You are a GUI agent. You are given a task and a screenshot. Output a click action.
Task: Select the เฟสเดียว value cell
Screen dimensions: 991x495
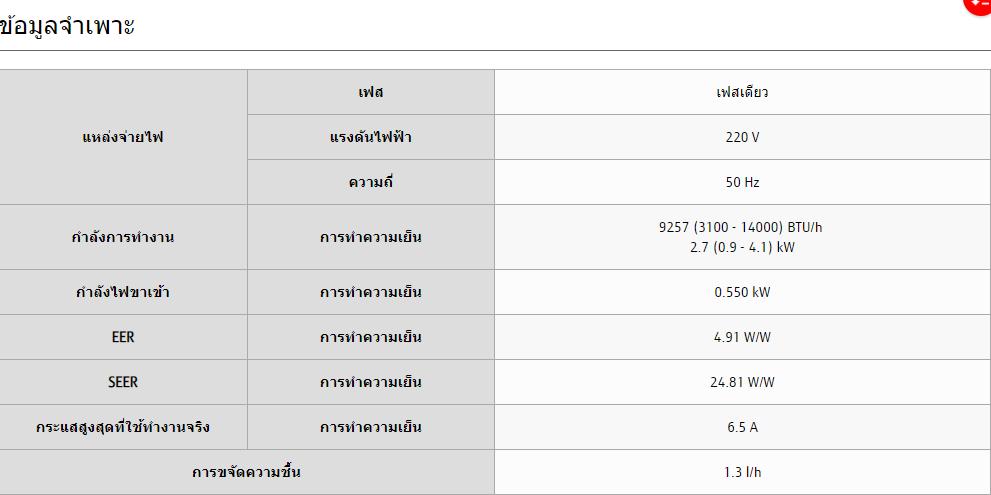743,92
